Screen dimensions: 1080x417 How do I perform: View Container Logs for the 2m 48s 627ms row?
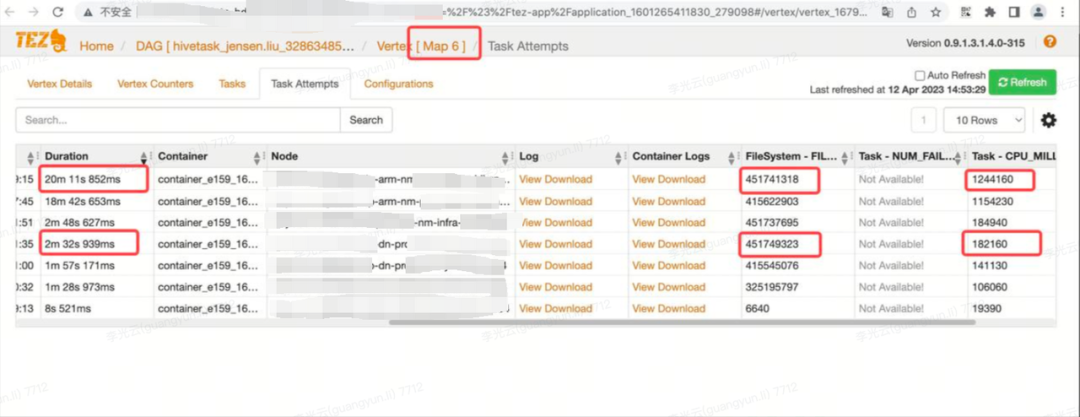644,223
